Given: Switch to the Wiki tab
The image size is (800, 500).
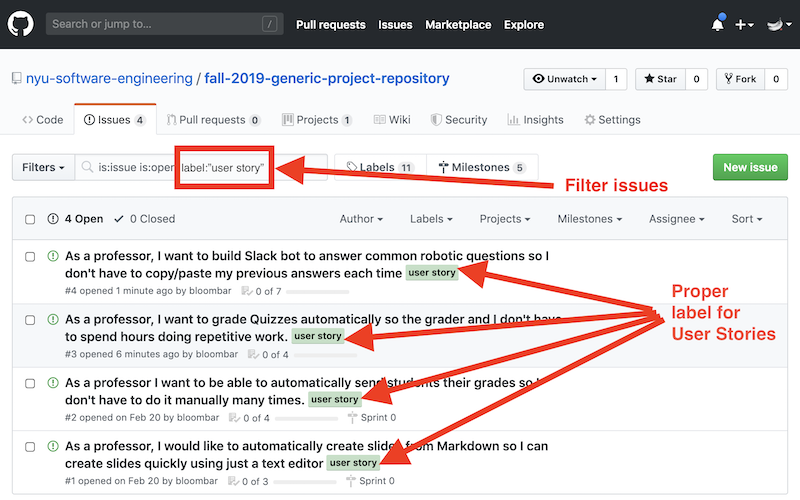Looking at the screenshot, I should tap(392, 120).
